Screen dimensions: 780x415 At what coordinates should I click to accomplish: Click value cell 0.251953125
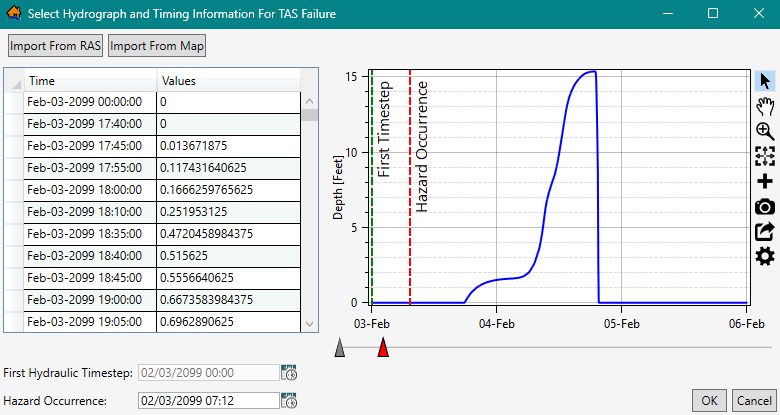[x=228, y=212]
